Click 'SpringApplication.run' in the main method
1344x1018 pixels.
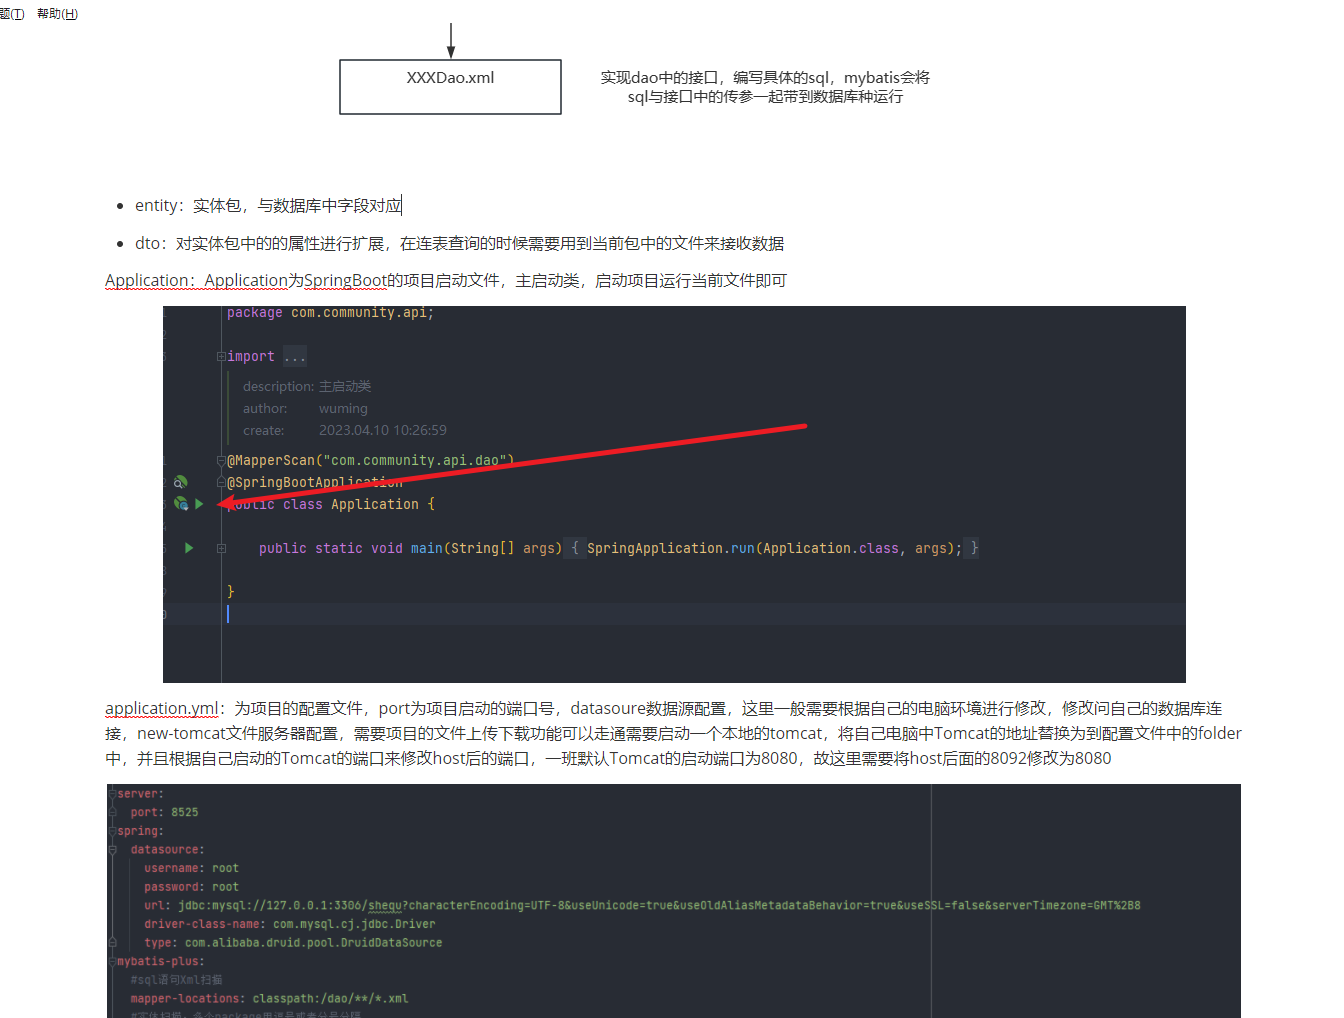pos(671,548)
